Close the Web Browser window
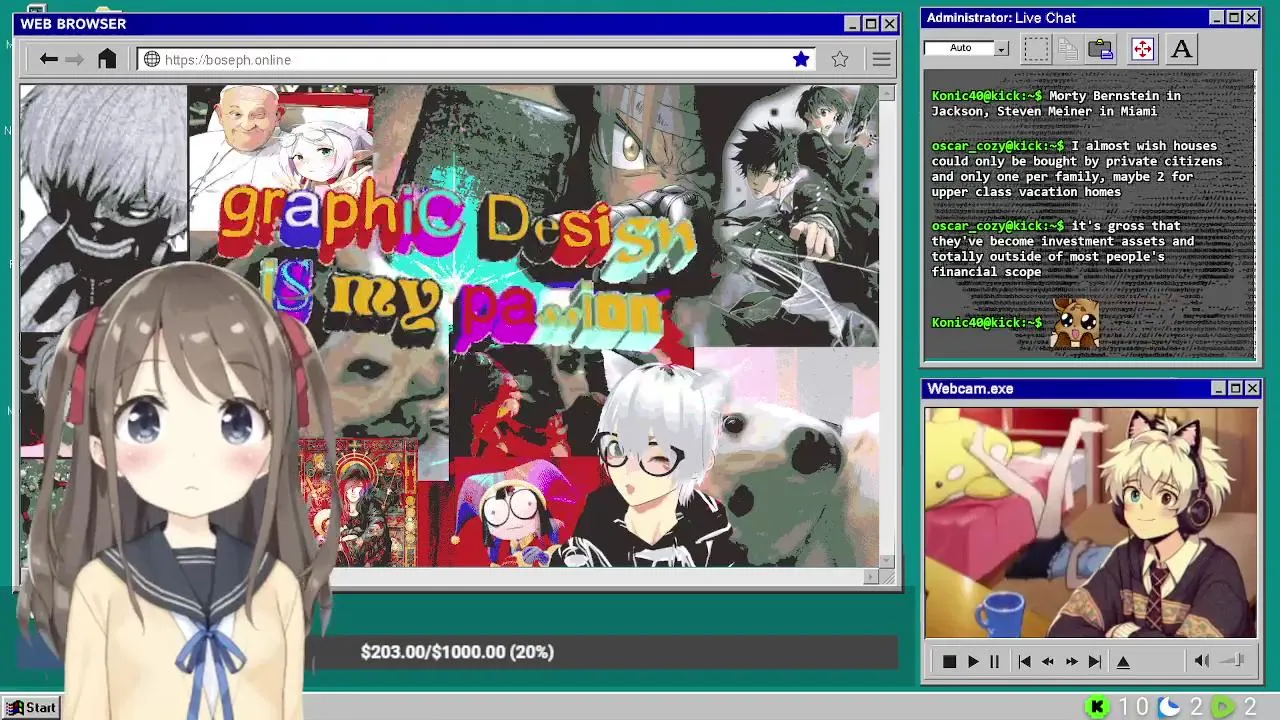This screenshot has width=1280, height=720. tap(888, 24)
